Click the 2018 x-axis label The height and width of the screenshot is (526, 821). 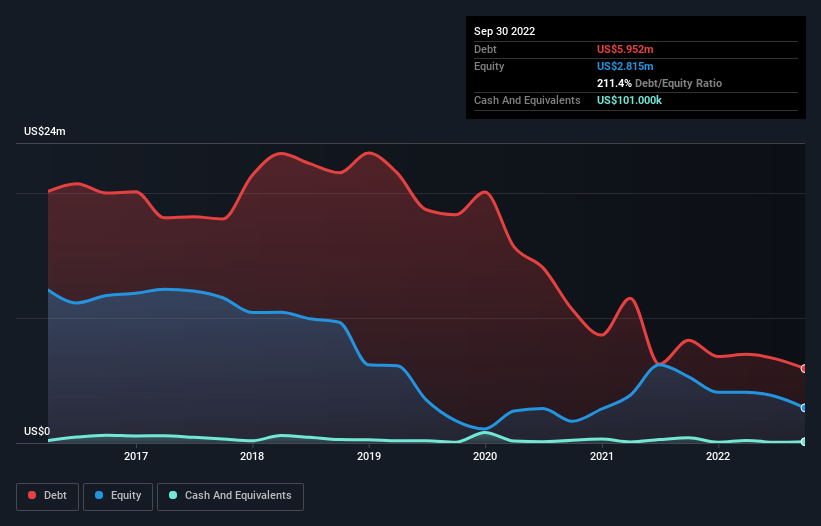coord(252,456)
